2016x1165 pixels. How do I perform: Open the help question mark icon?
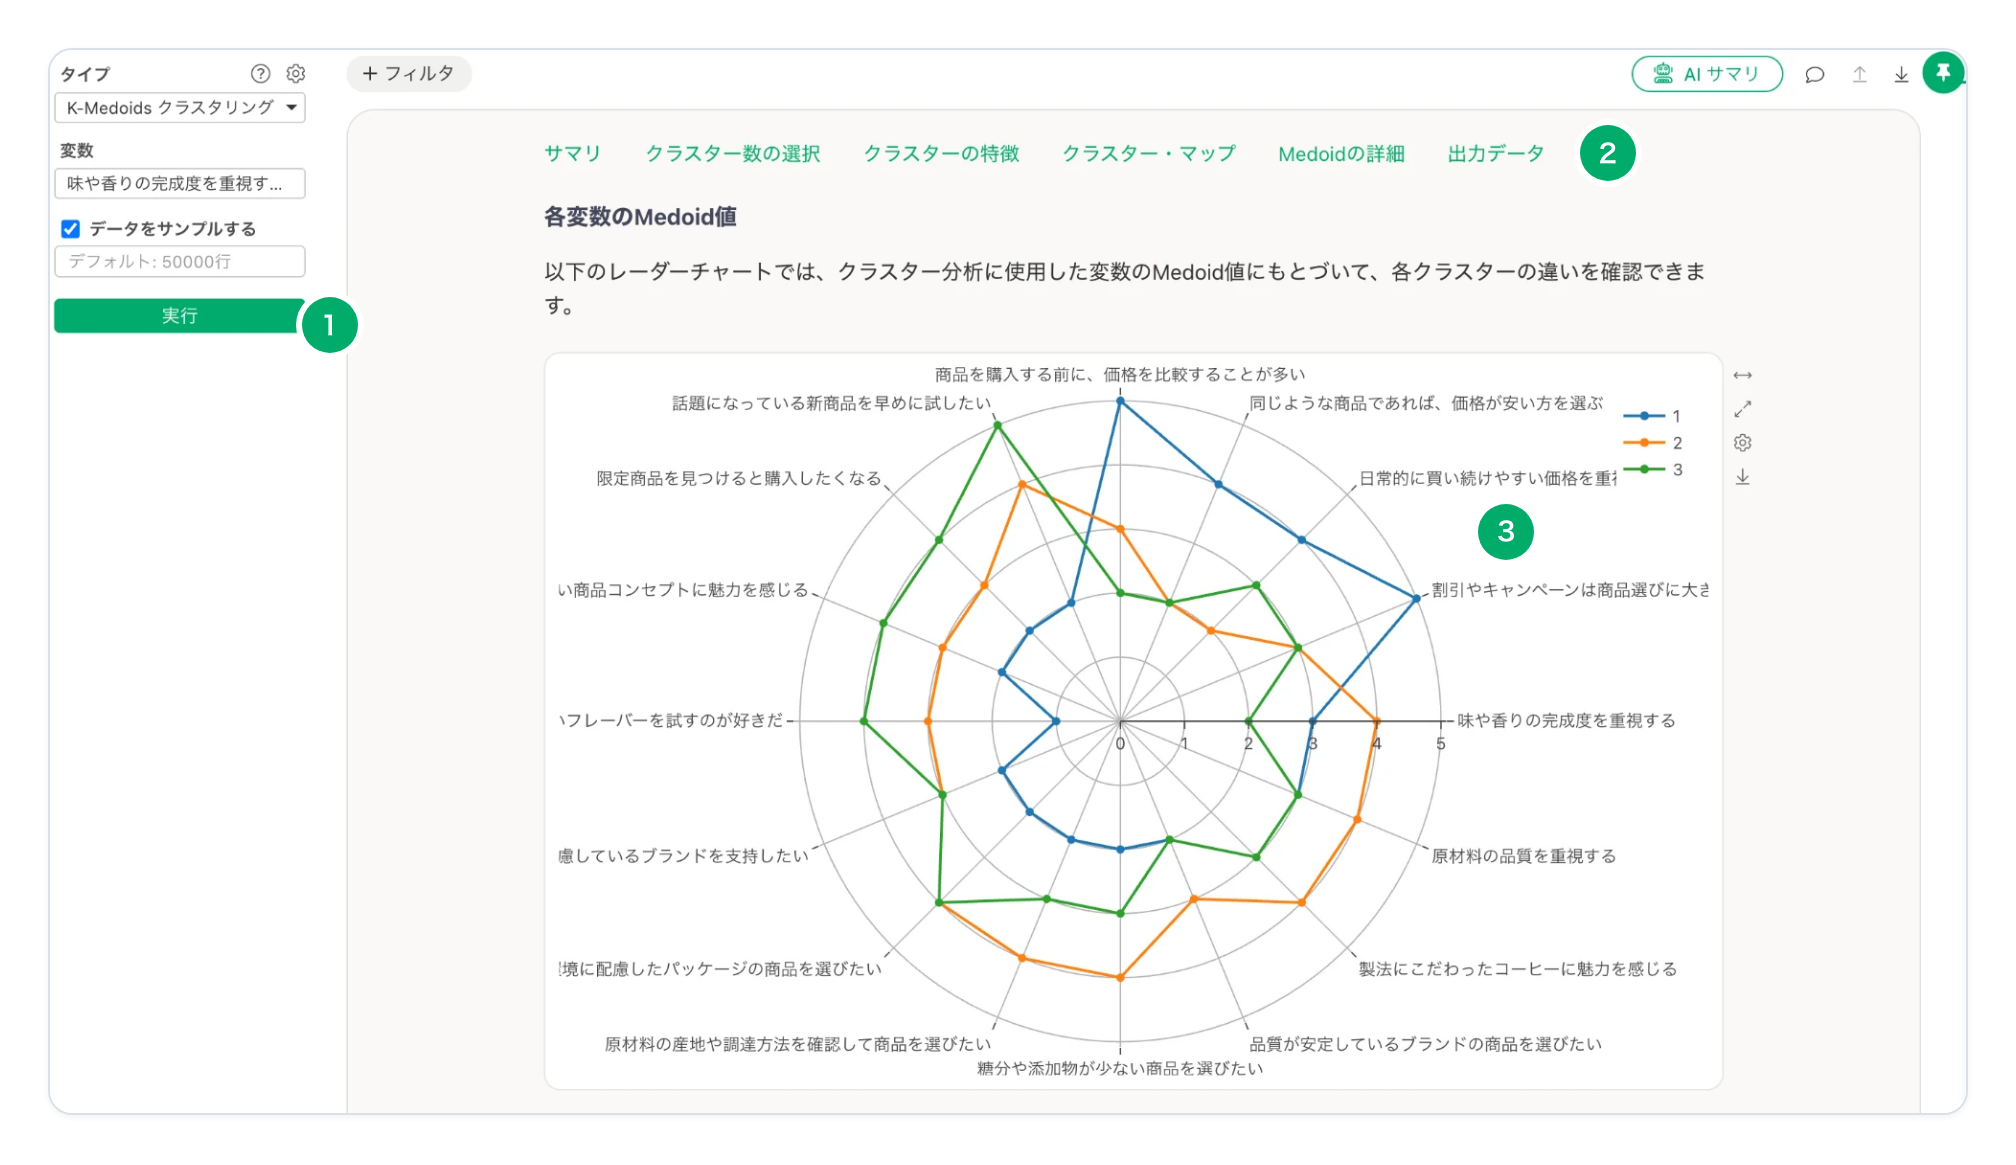[x=260, y=73]
